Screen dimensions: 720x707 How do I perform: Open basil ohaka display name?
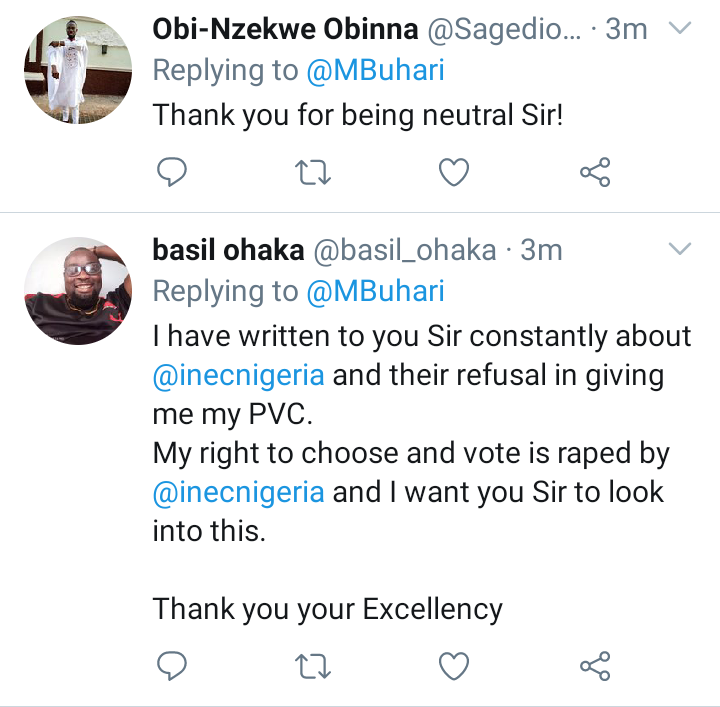pyautogui.click(x=228, y=250)
